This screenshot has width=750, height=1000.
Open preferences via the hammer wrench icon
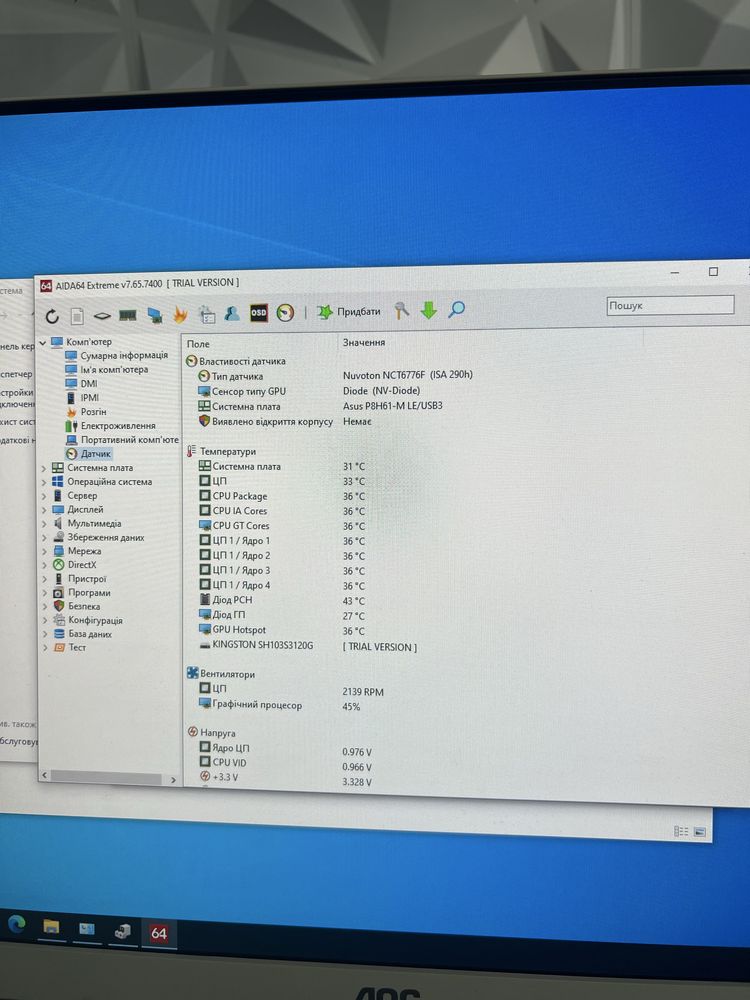401,311
